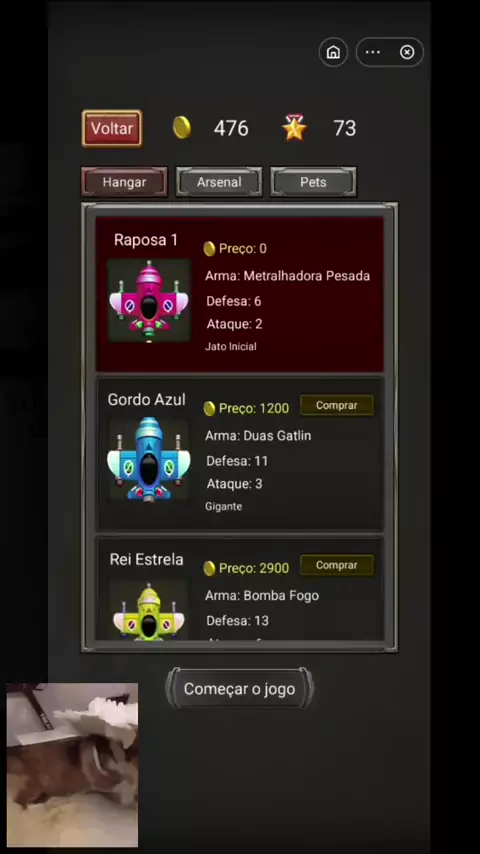This screenshot has width=480, height=854.
Task: Select the Raposa 1 highlighted card
Action: tap(240, 294)
